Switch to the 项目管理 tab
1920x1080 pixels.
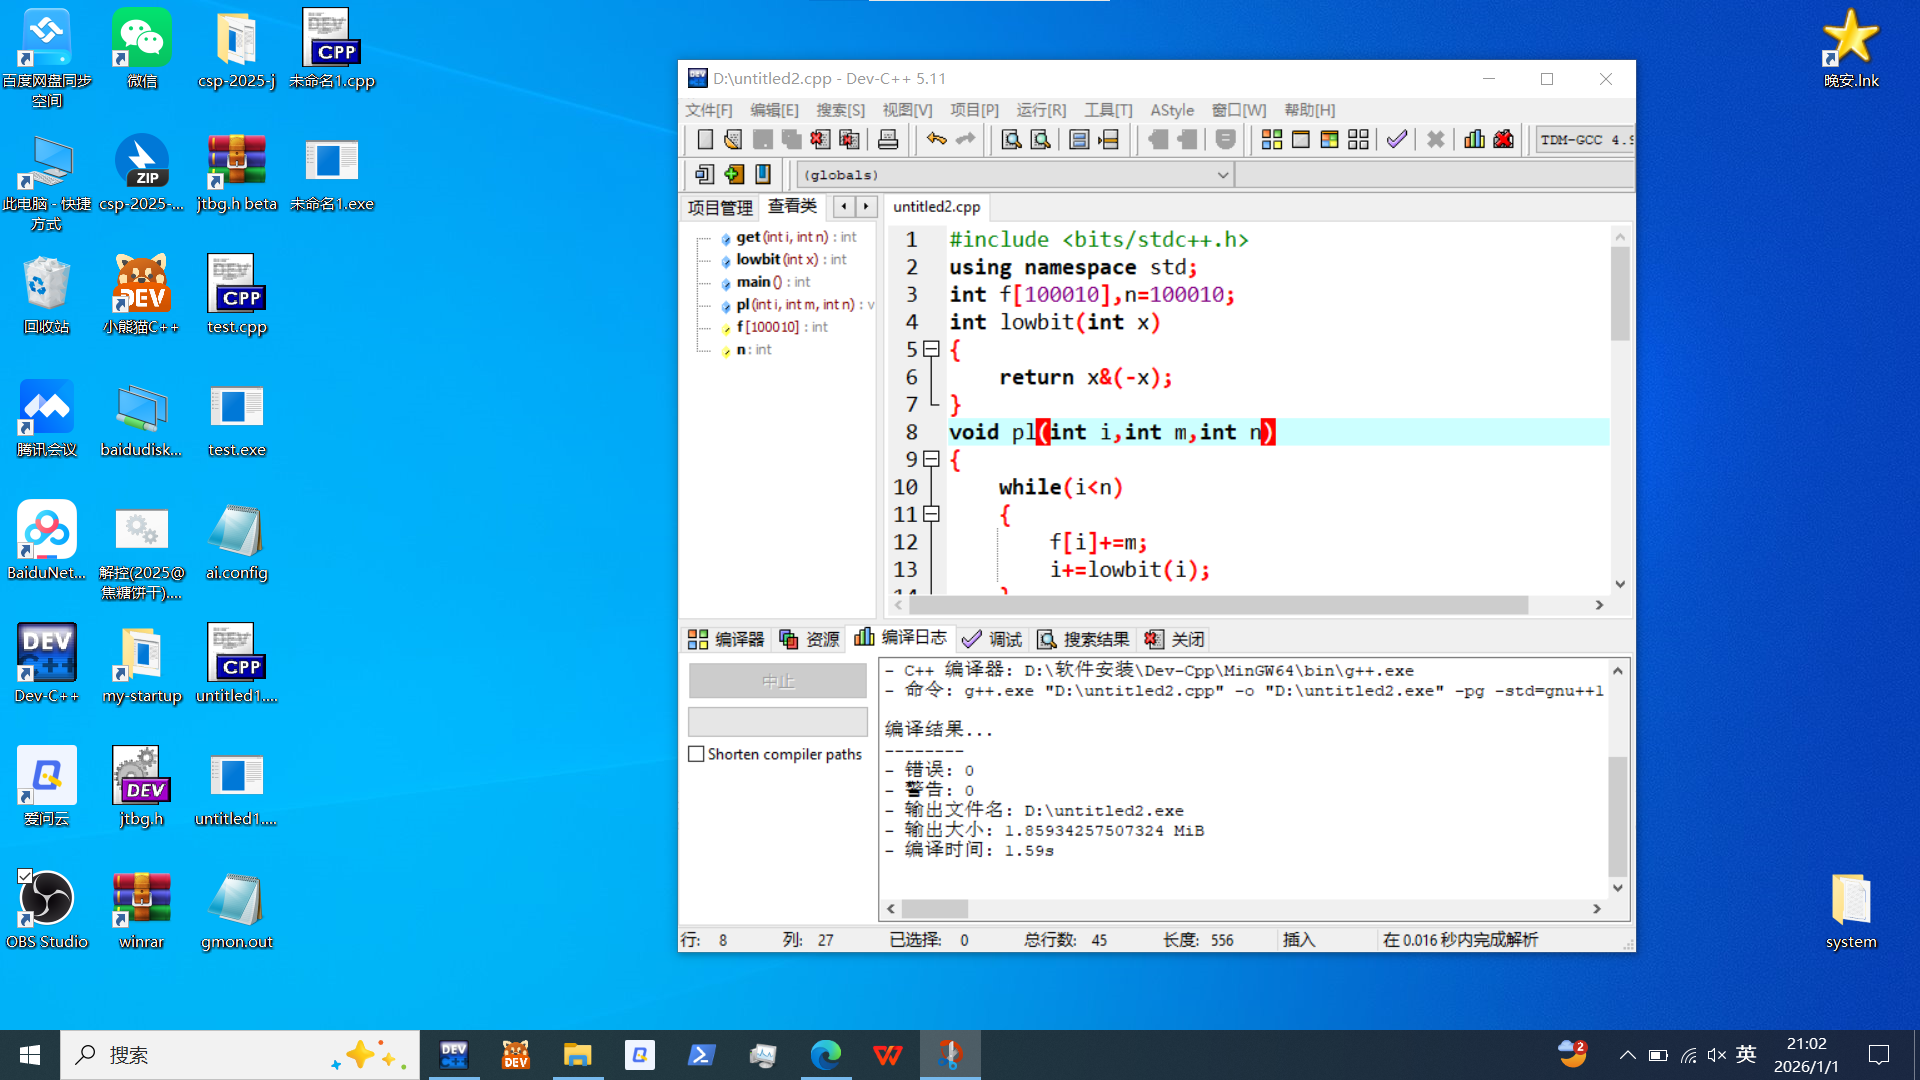720,207
